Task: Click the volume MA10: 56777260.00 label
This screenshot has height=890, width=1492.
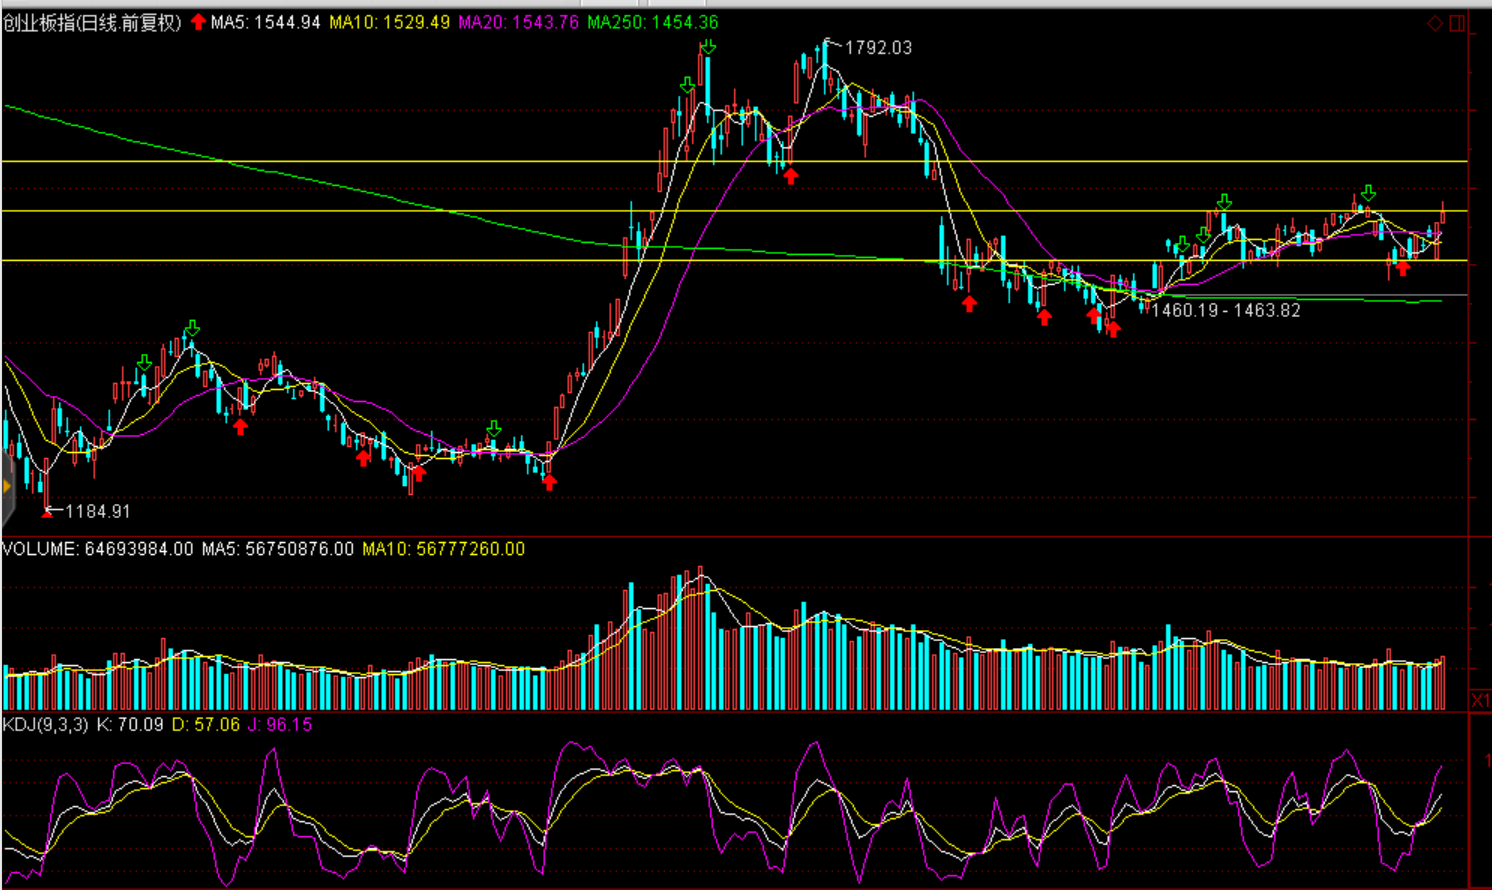Action: (443, 549)
